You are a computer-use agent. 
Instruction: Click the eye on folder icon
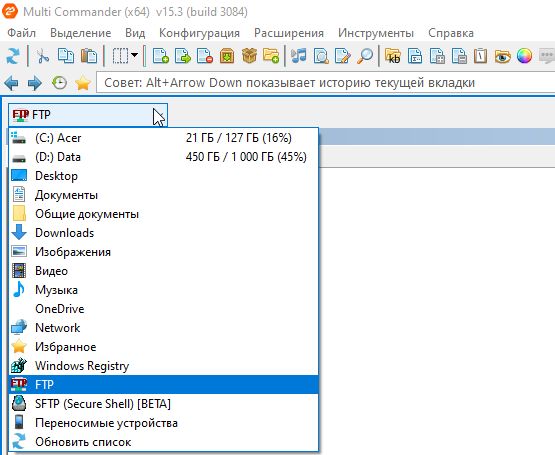point(502,56)
